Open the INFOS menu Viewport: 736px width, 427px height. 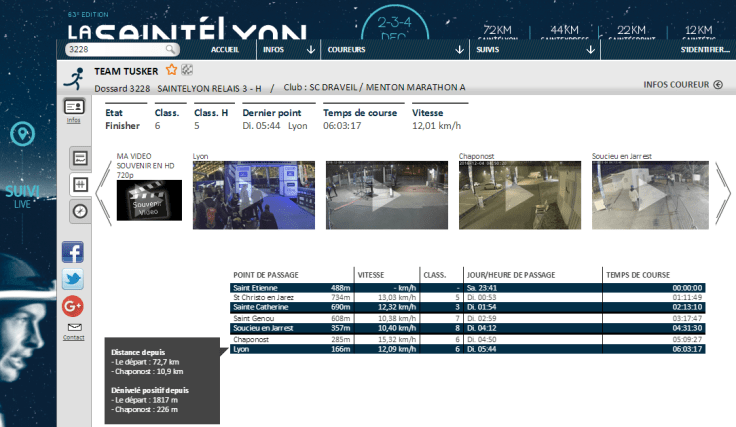coord(273,49)
